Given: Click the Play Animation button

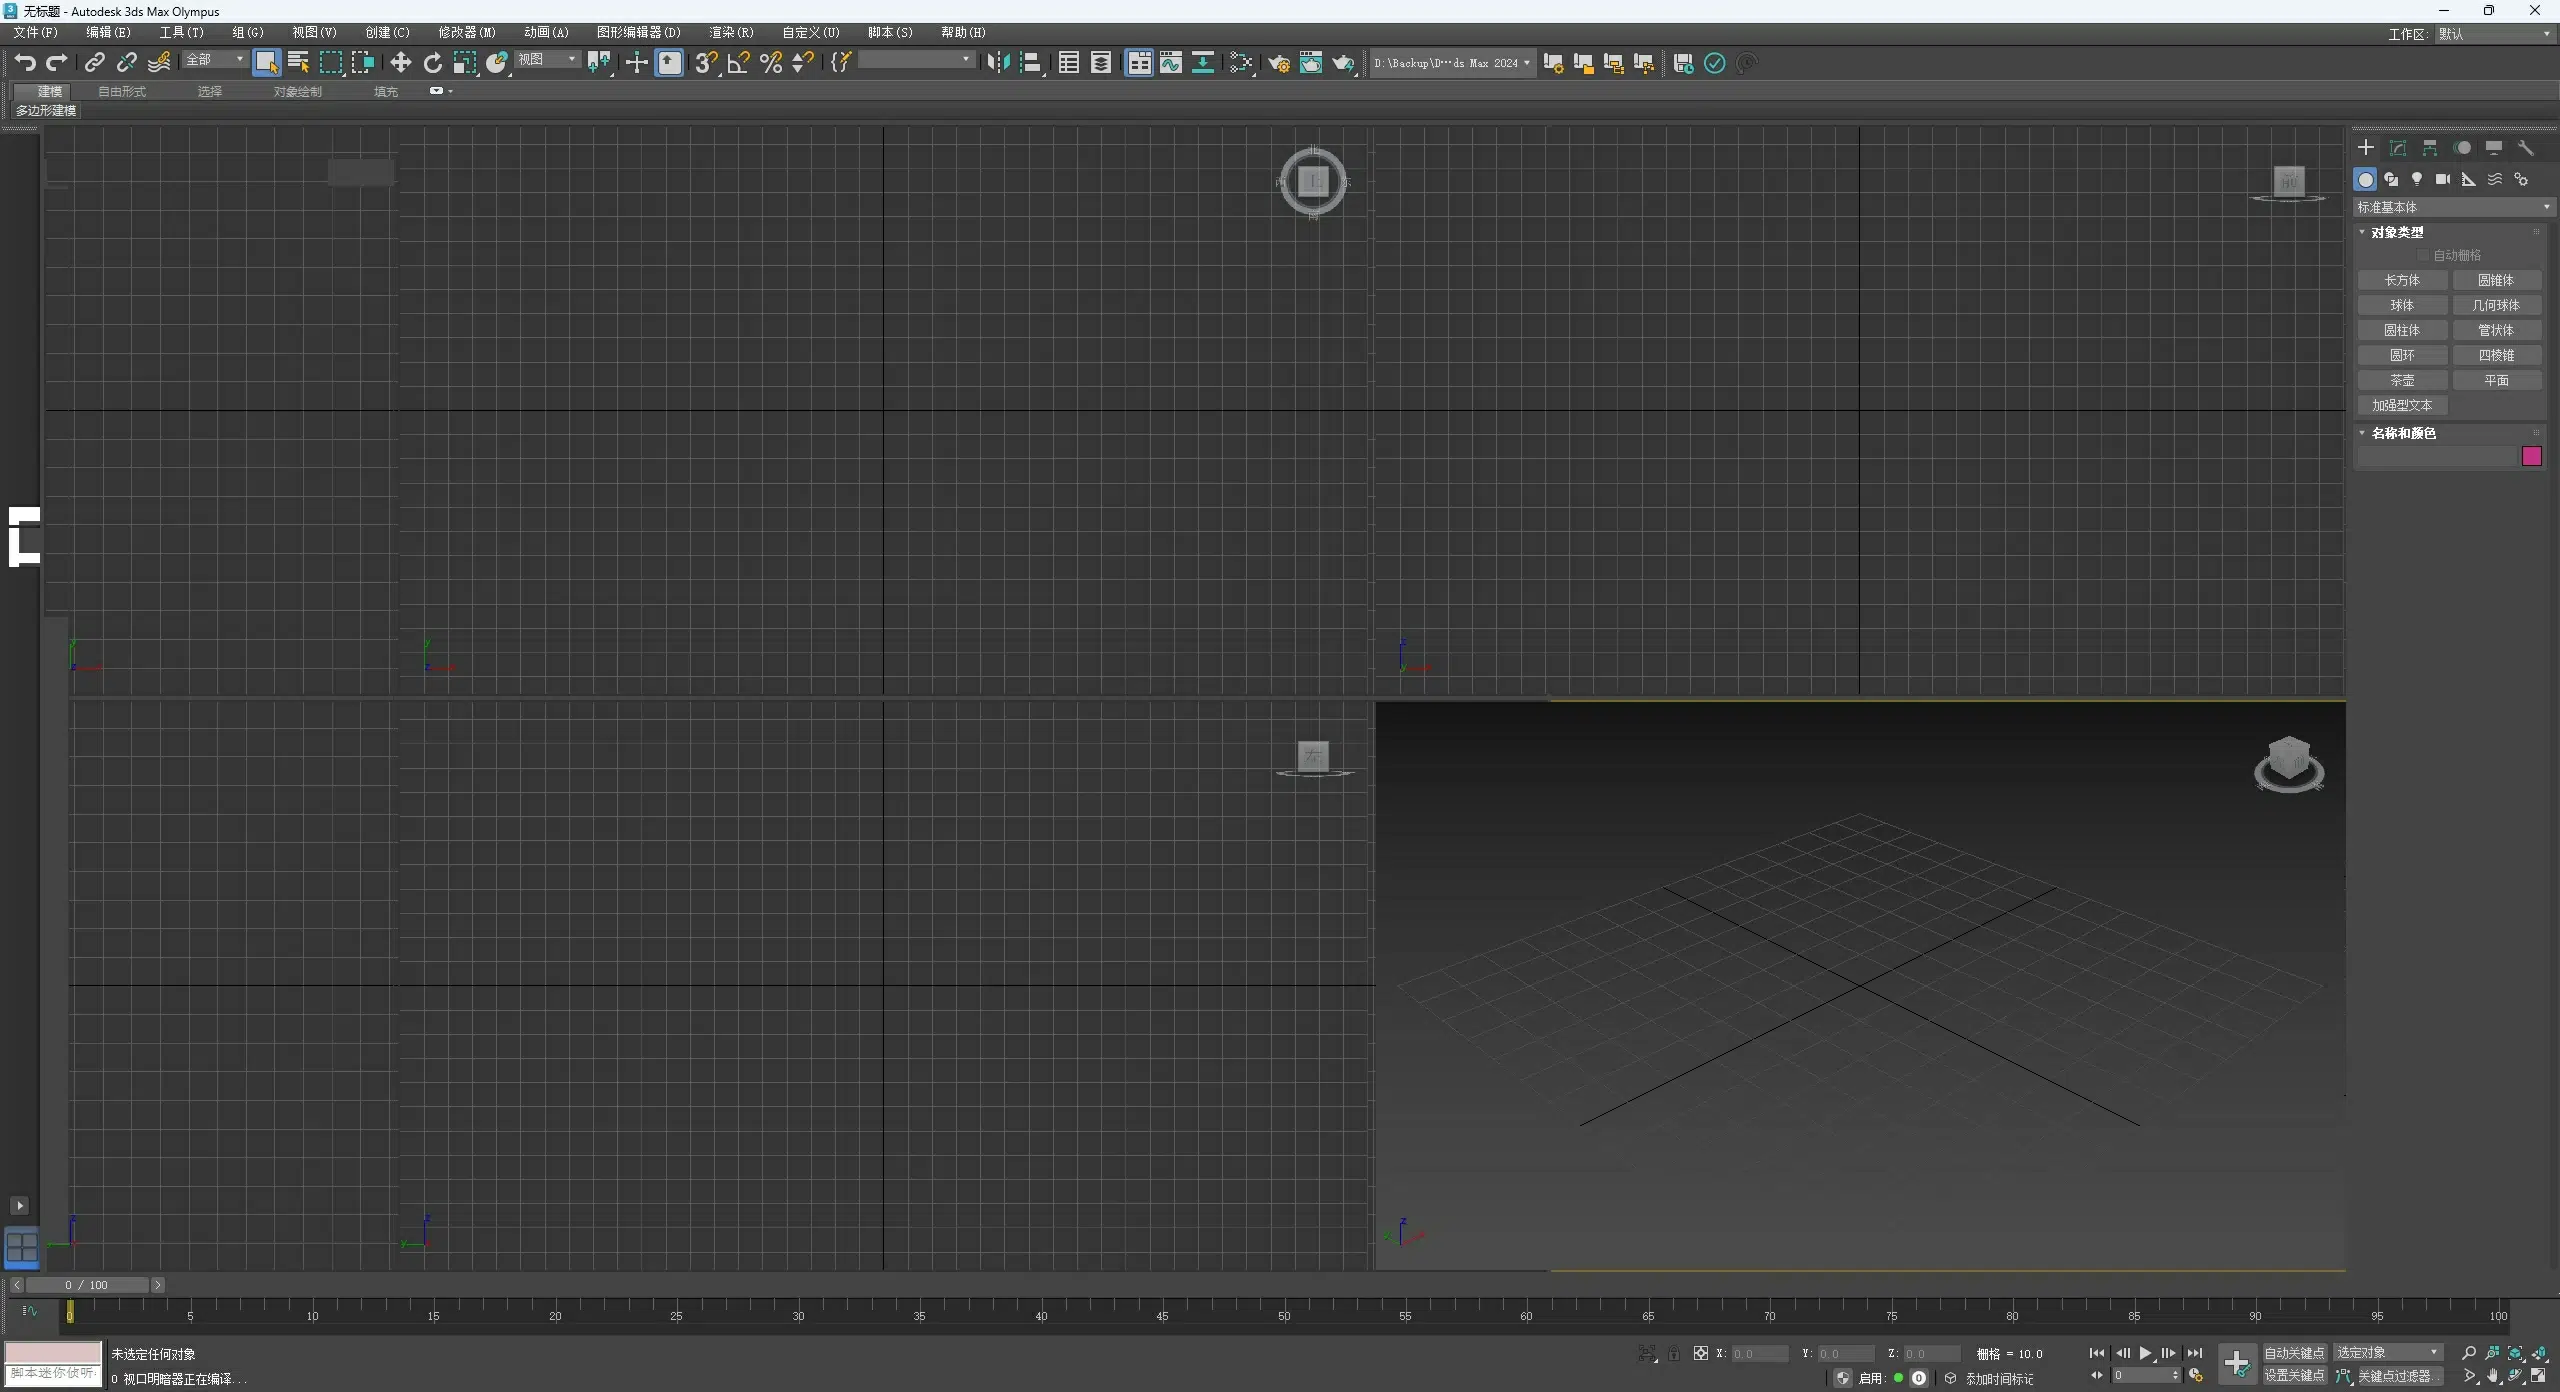Looking at the screenshot, I should [x=2145, y=1353].
